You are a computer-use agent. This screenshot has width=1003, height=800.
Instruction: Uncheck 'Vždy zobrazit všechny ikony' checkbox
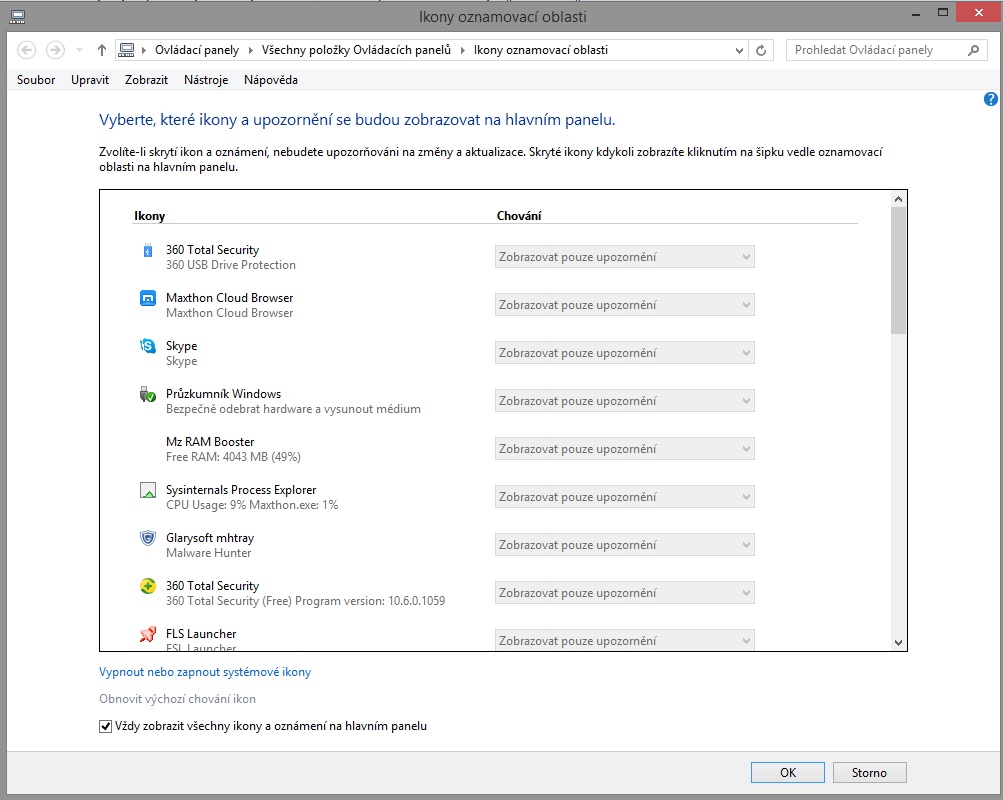point(106,727)
